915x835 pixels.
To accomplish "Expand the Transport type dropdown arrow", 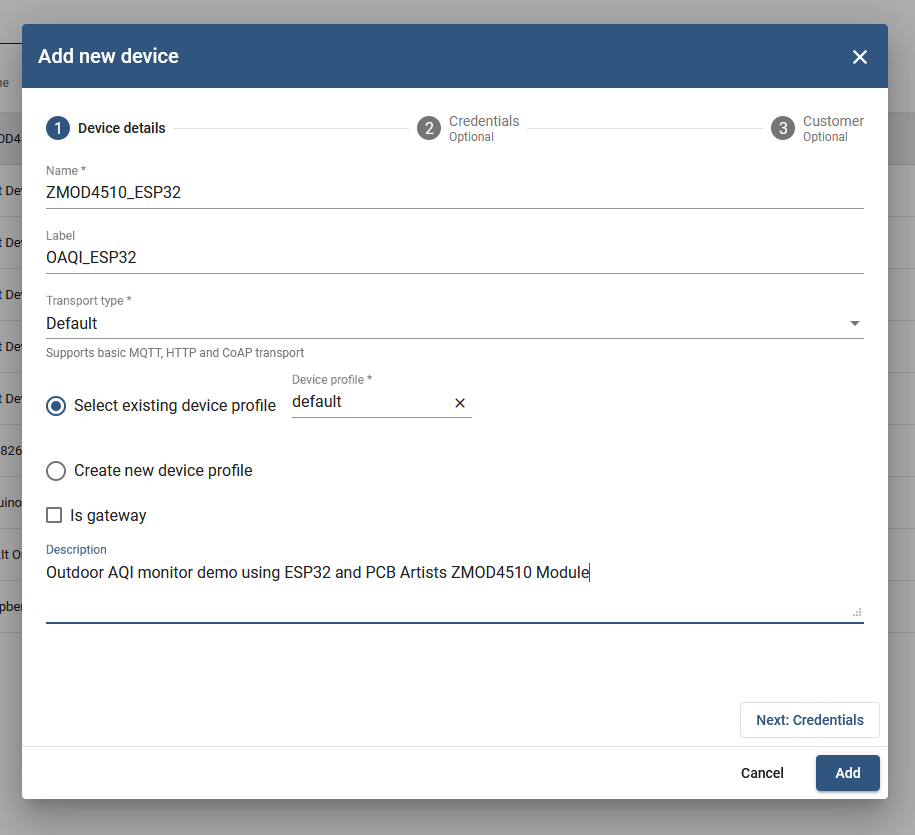I will coord(854,324).
